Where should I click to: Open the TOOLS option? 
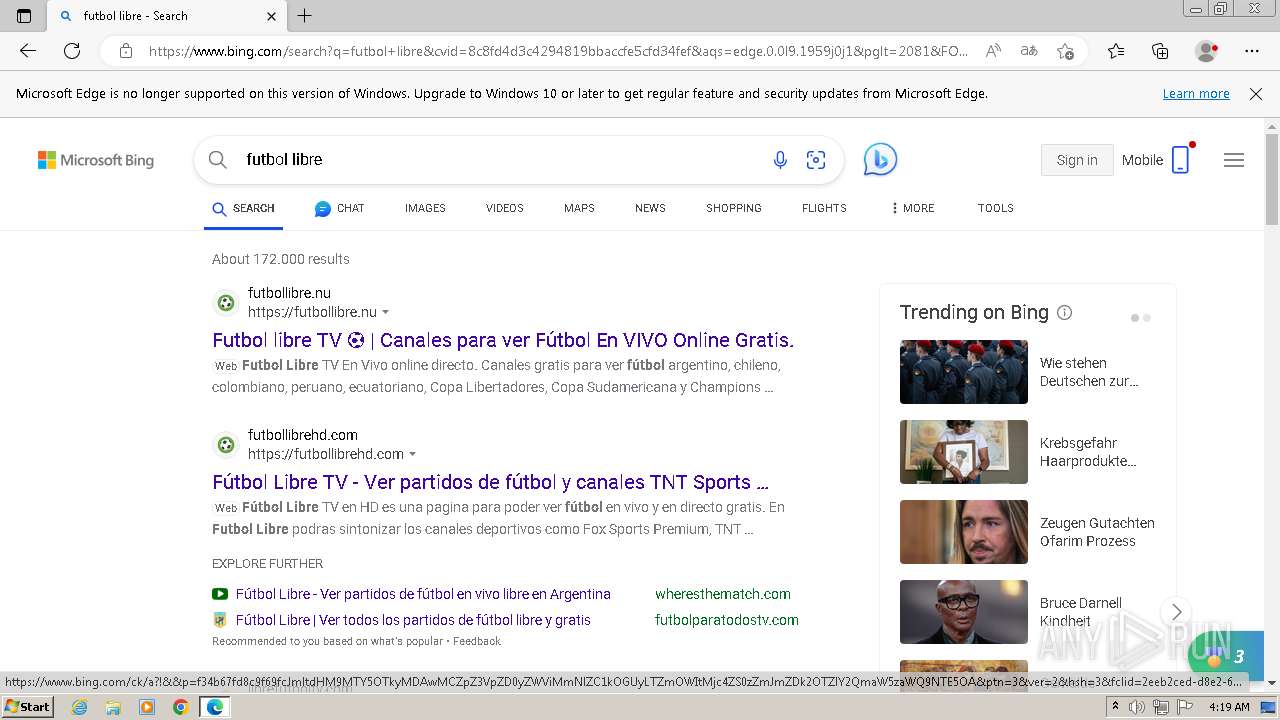(x=995, y=208)
